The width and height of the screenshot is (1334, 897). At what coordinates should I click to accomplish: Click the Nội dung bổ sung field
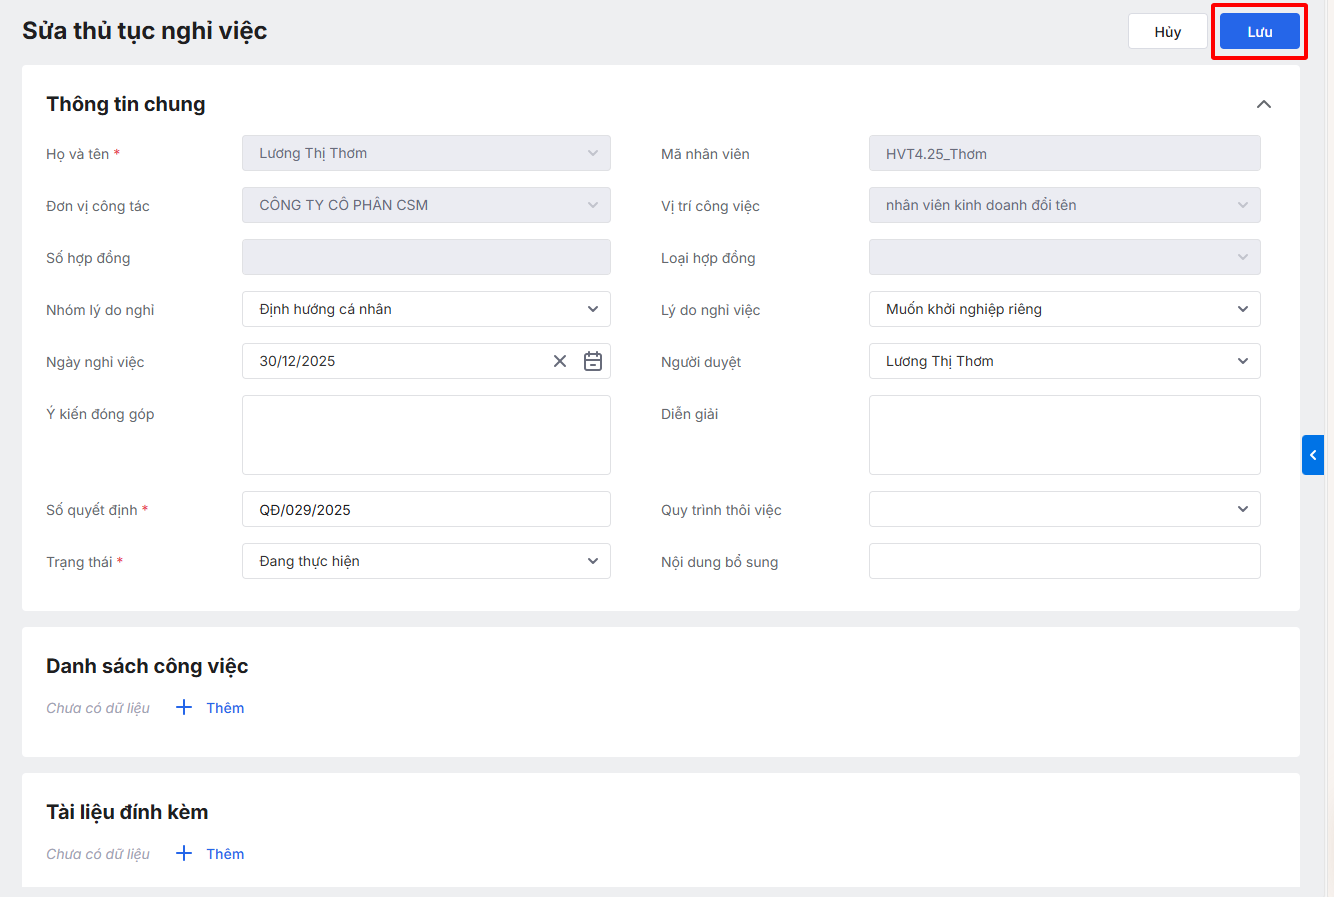[x=1064, y=561]
